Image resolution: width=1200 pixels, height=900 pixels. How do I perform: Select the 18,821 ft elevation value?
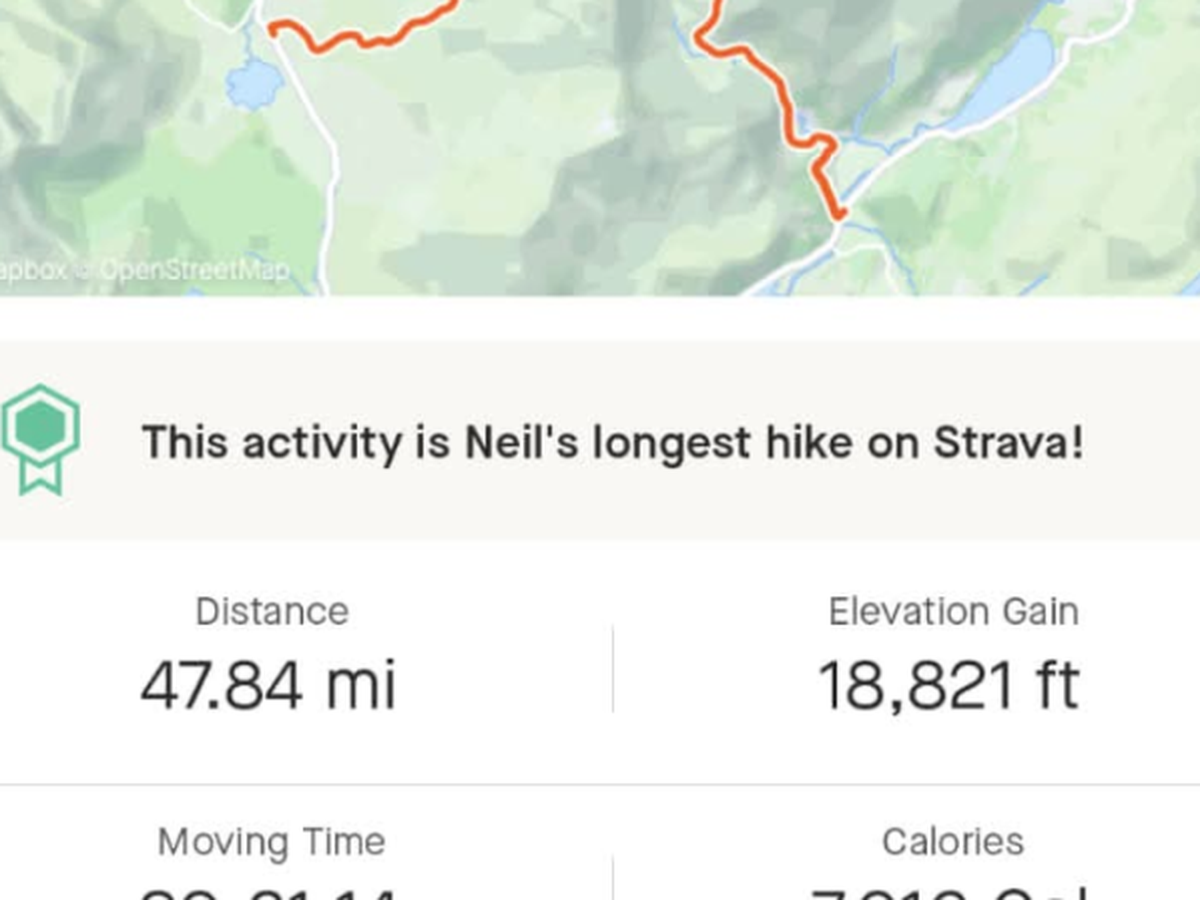click(948, 687)
